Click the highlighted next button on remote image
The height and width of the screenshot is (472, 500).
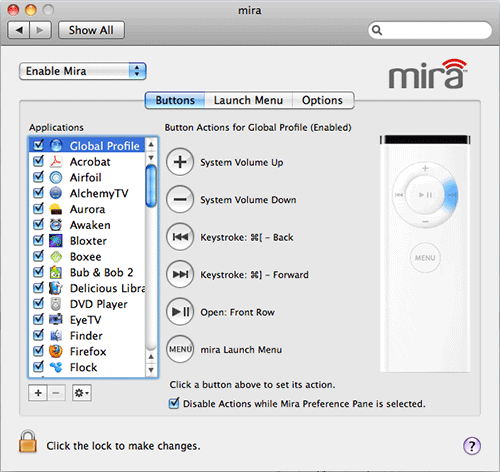452,194
